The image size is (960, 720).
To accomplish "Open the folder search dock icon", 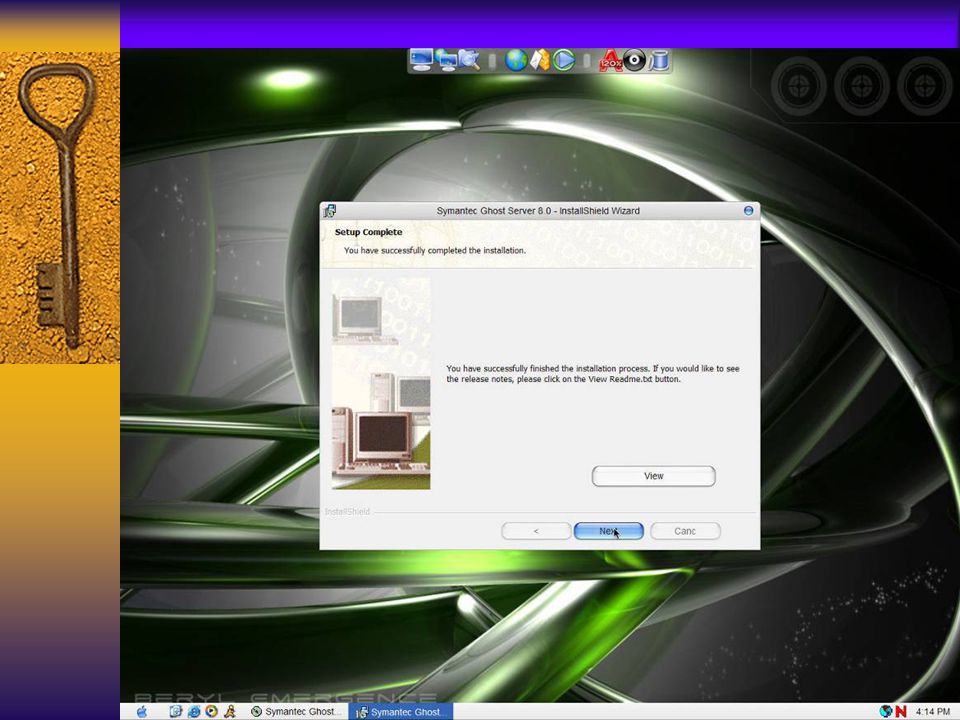I will click(x=469, y=61).
